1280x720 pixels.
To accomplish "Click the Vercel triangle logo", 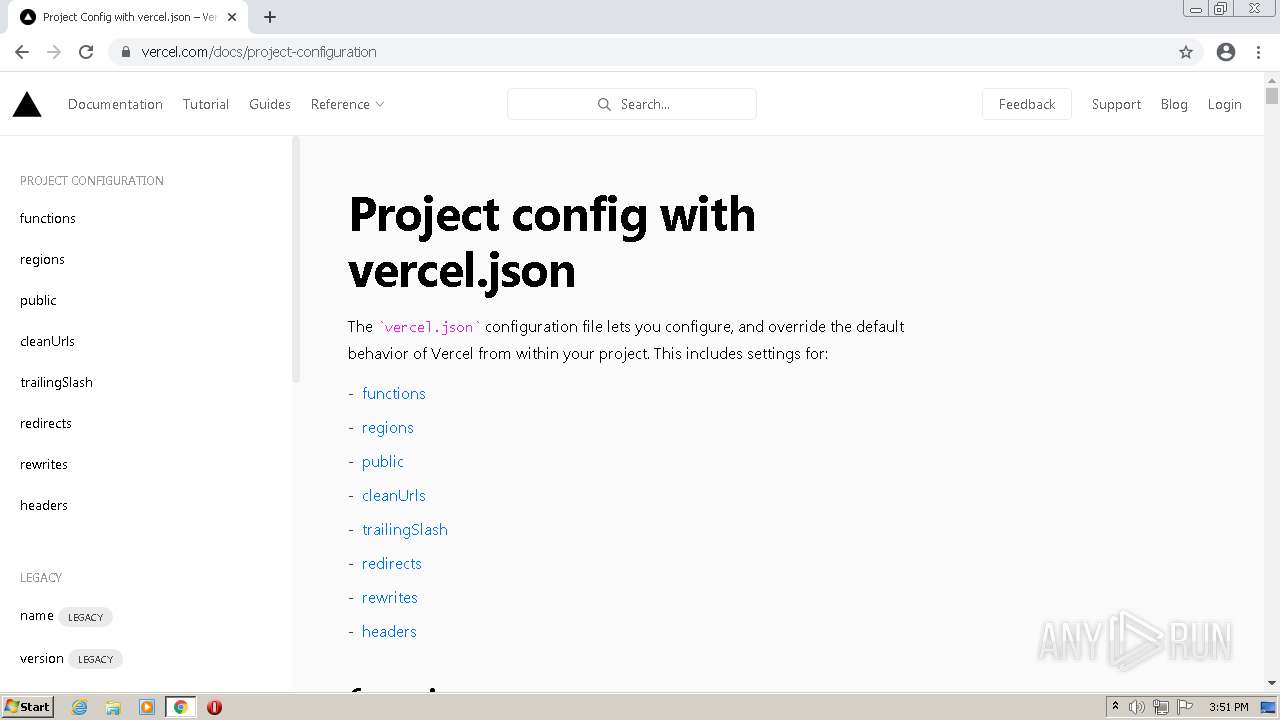I will (27, 104).
